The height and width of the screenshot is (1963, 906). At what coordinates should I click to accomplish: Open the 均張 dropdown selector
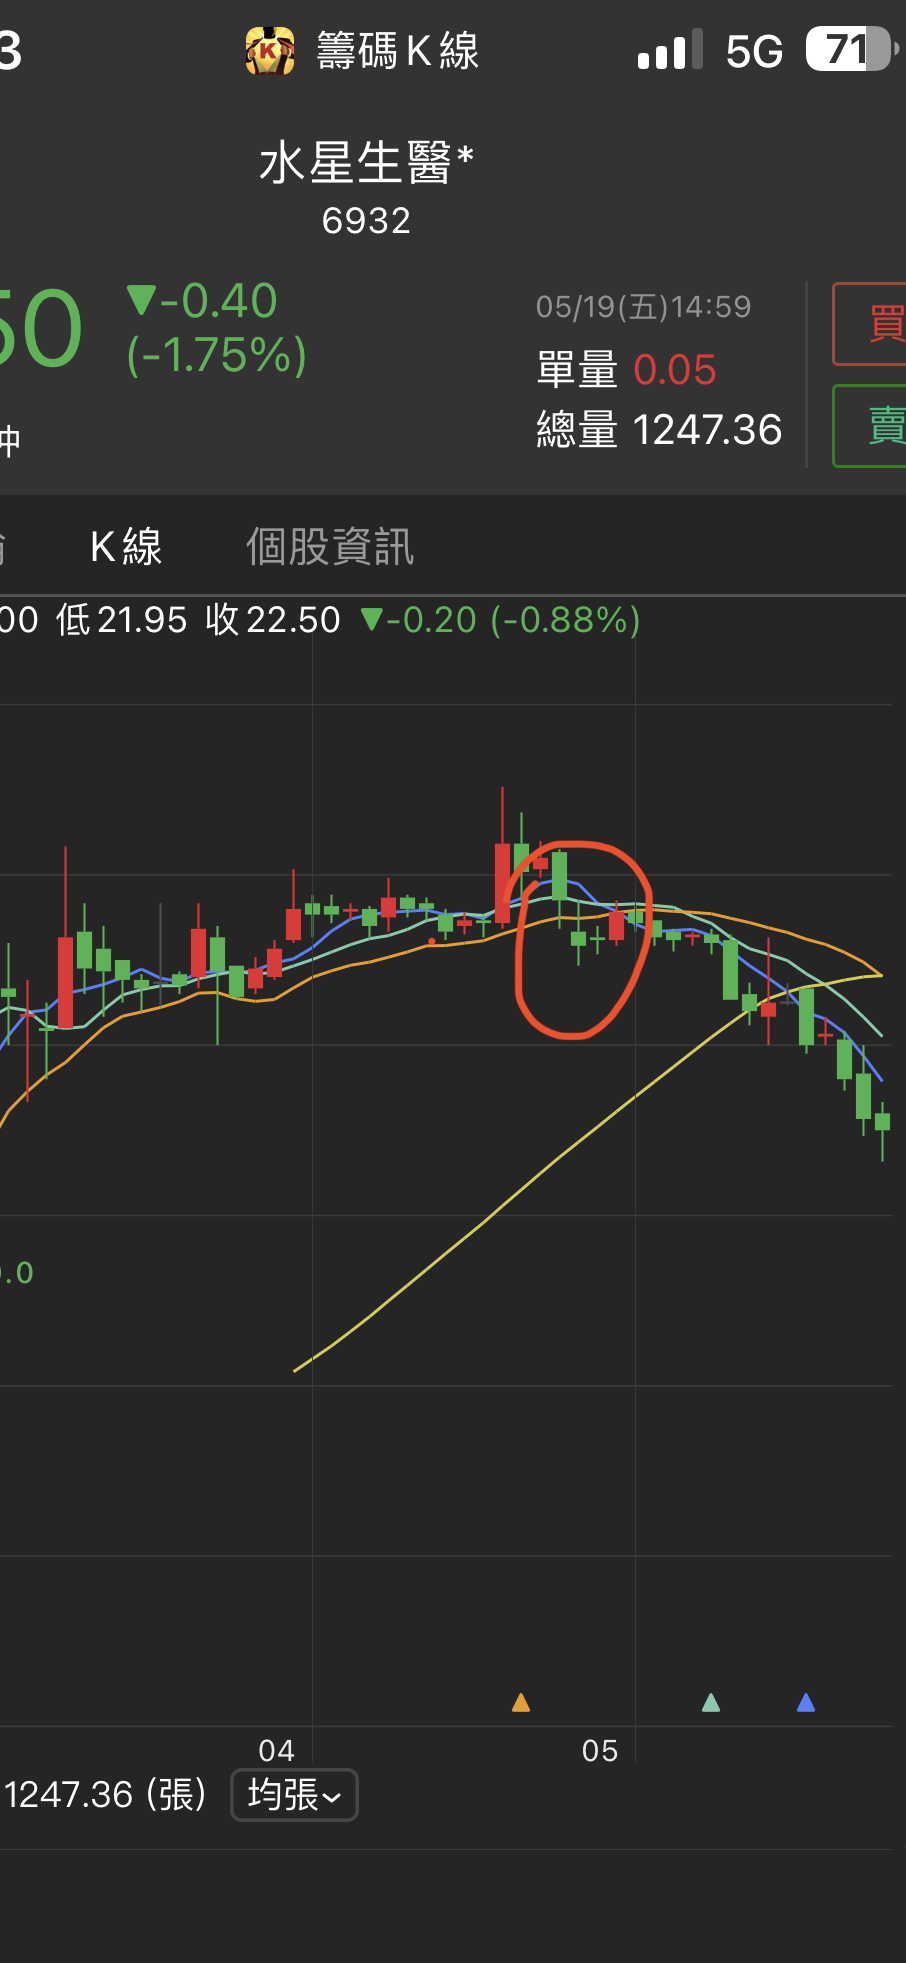tap(294, 1795)
